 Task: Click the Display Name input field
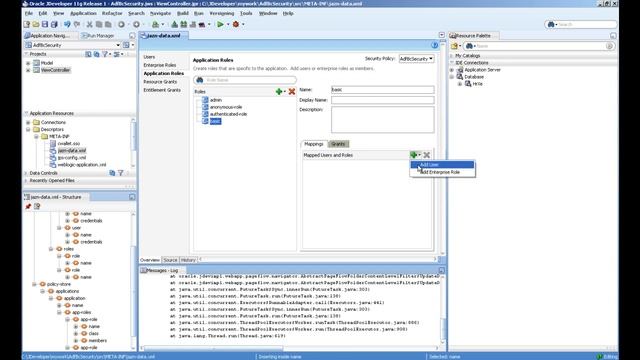[382, 100]
